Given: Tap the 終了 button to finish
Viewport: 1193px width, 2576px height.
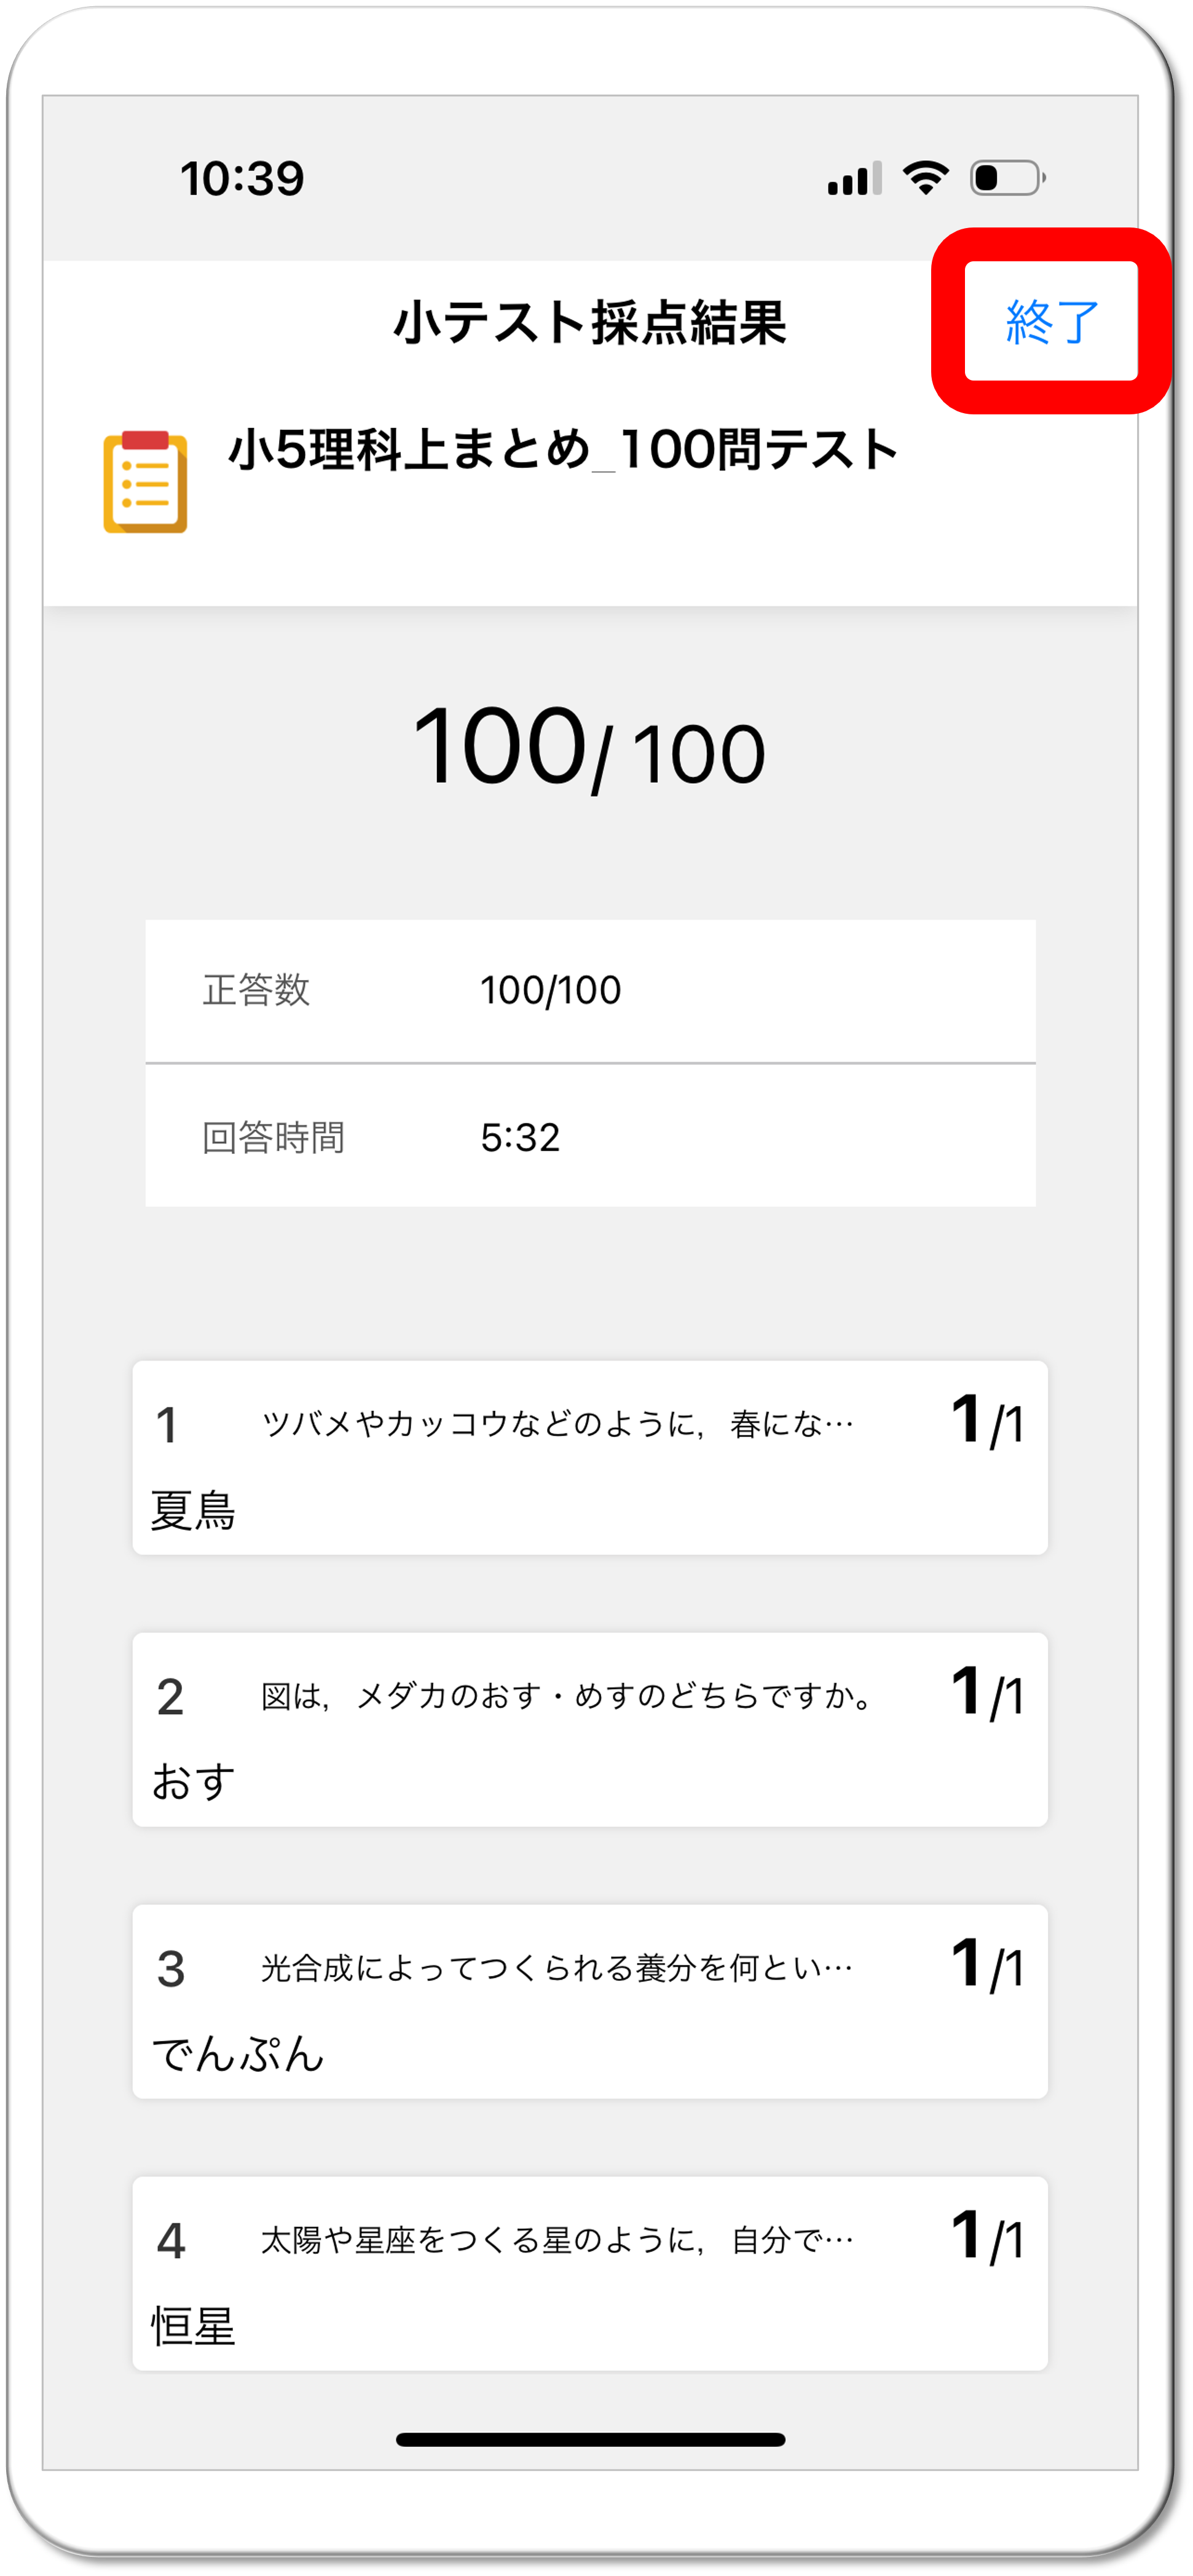Looking at the screenshot, I should 1051,322.
